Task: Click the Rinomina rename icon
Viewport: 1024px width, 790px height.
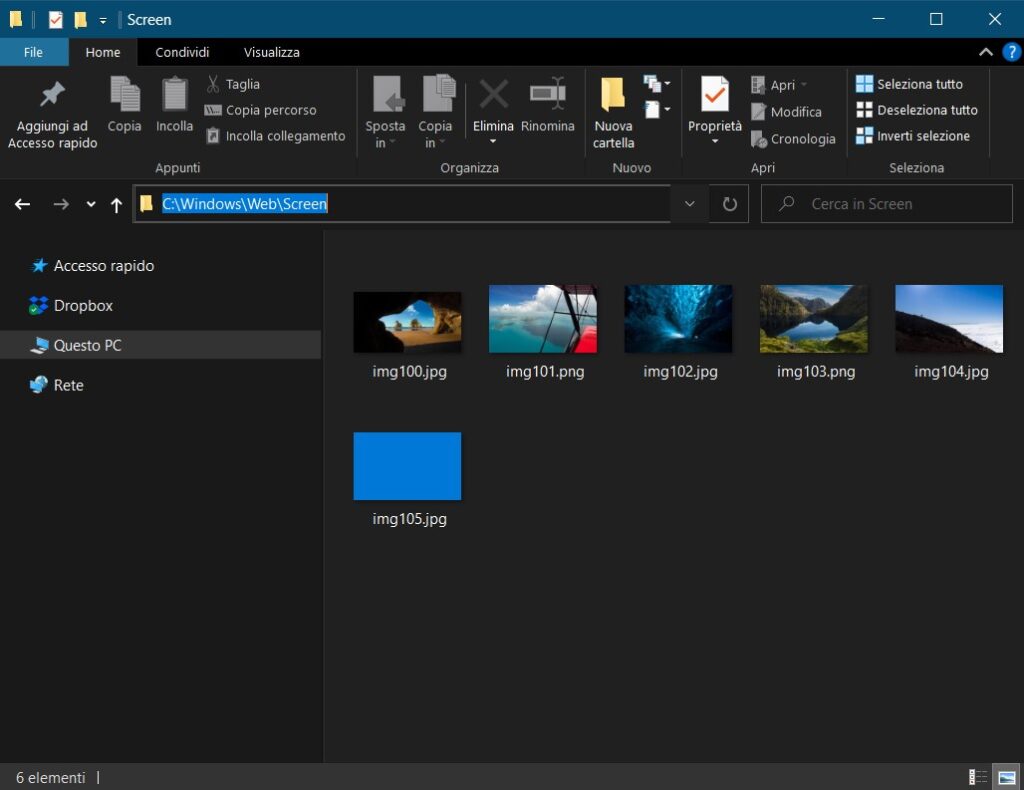Action: [x=548, y=95]
